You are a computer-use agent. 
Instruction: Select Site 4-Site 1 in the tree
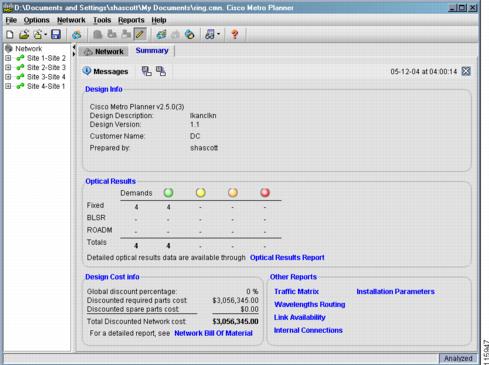tap(46, 86)
